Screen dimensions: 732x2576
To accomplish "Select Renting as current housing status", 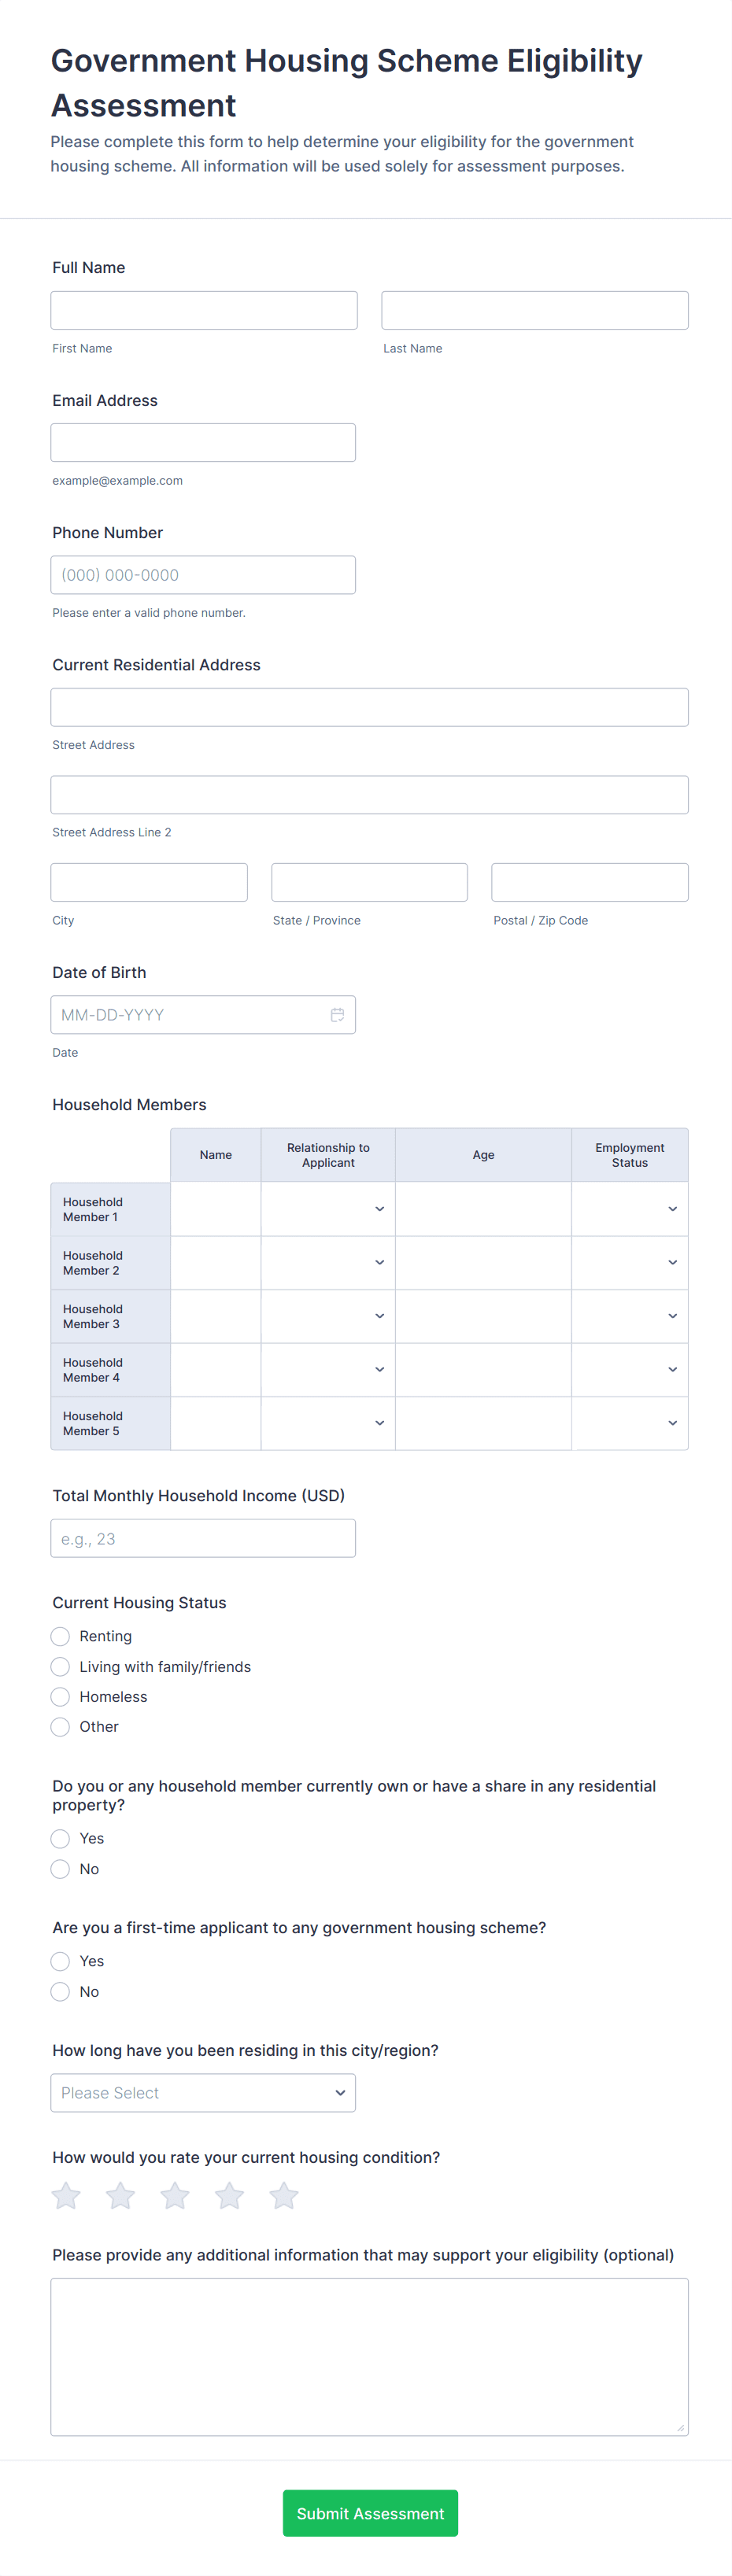I will tap(61, 1636).
